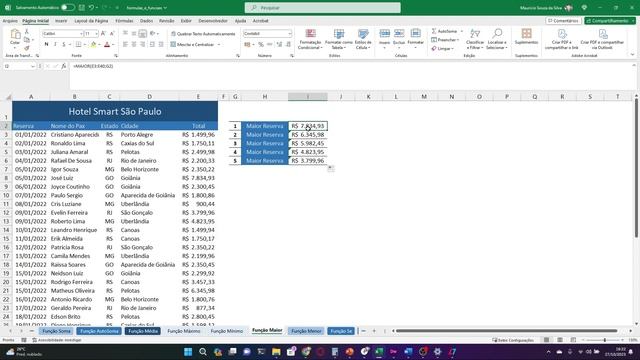
Task: Open Formatar como Tabela
Action: click(338, 39)
